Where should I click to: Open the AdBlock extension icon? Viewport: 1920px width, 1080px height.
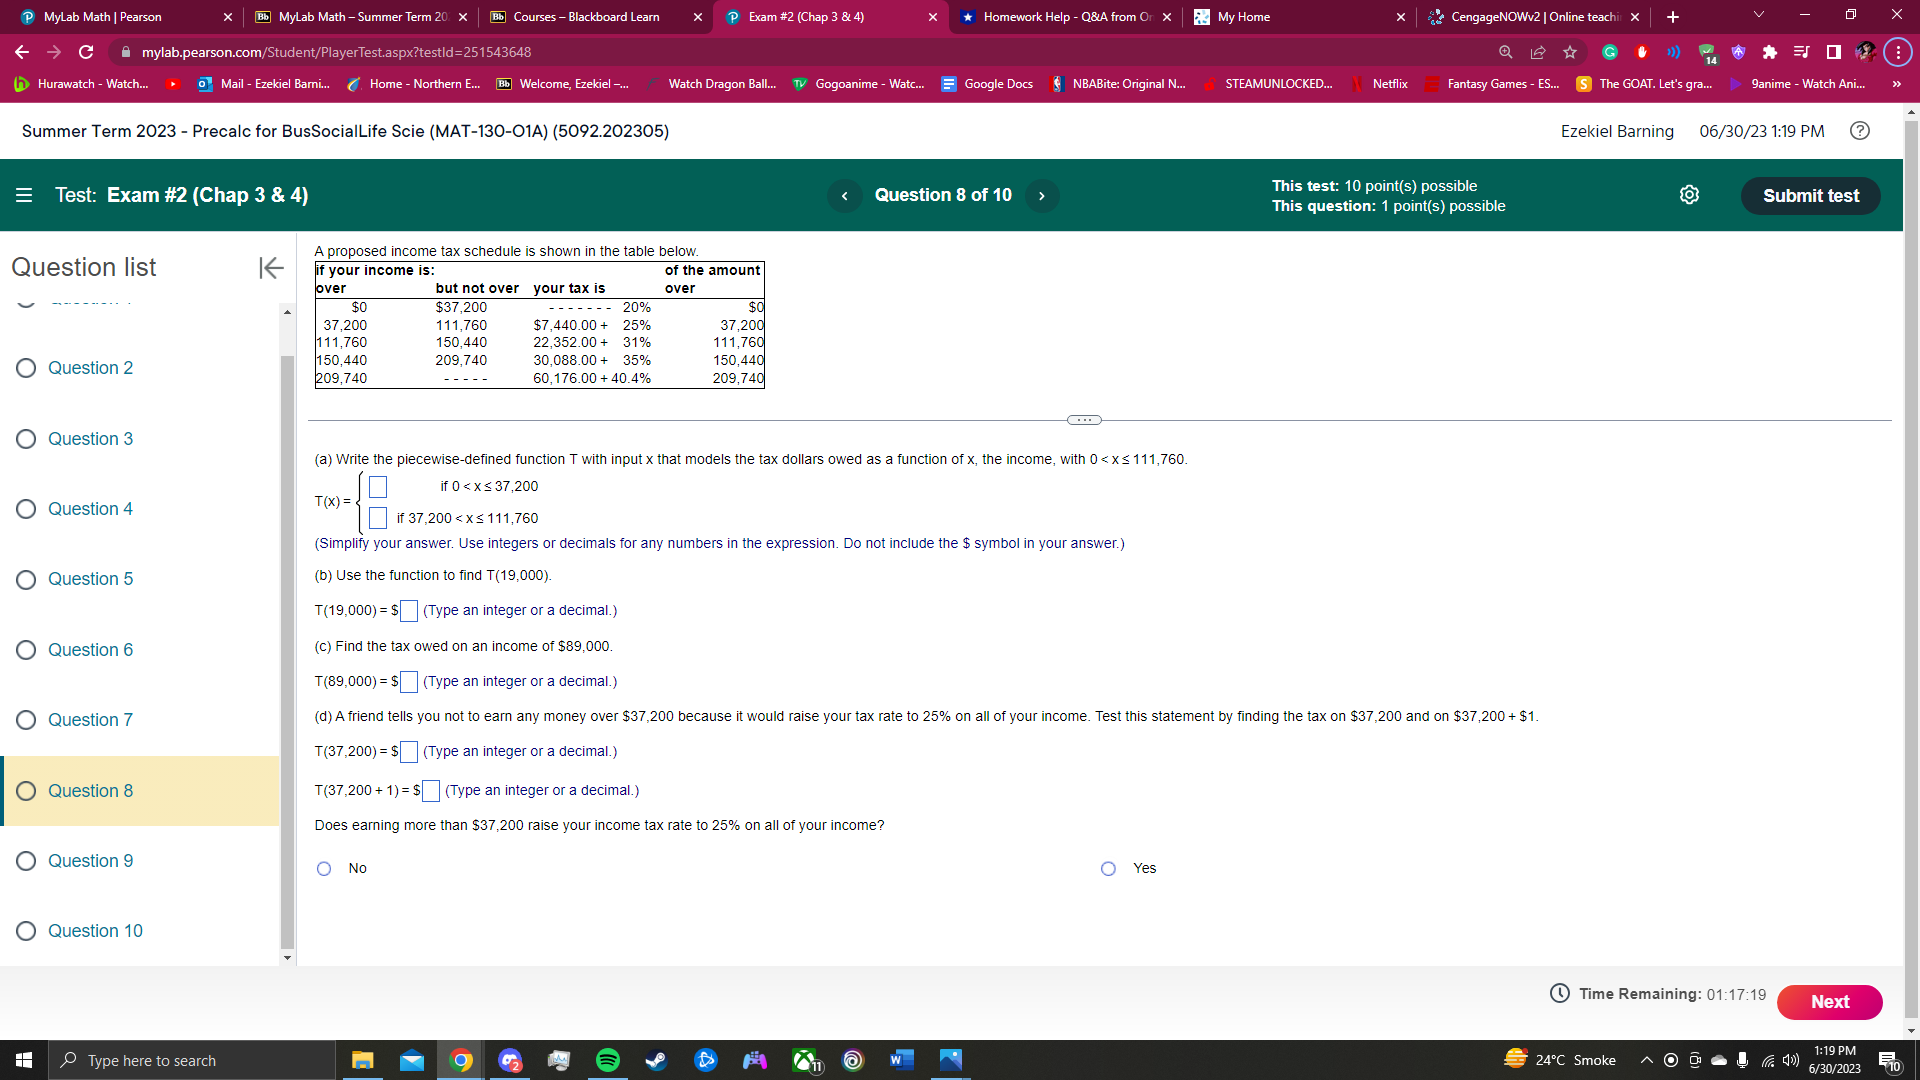tap(1641, 52)
